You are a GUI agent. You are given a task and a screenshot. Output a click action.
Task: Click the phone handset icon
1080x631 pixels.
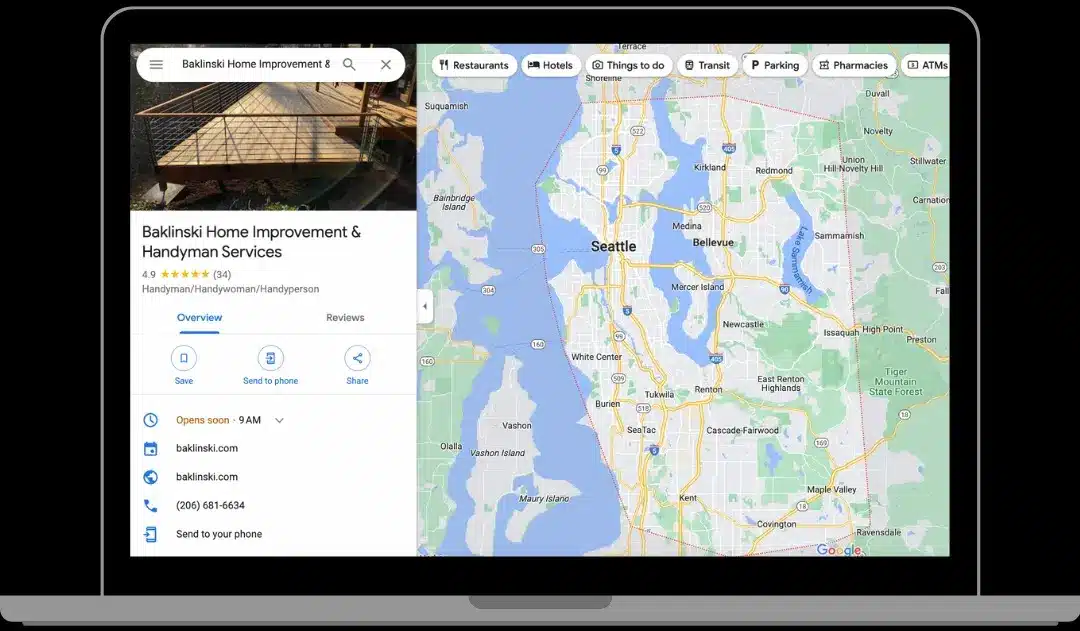tap(150, 506)
